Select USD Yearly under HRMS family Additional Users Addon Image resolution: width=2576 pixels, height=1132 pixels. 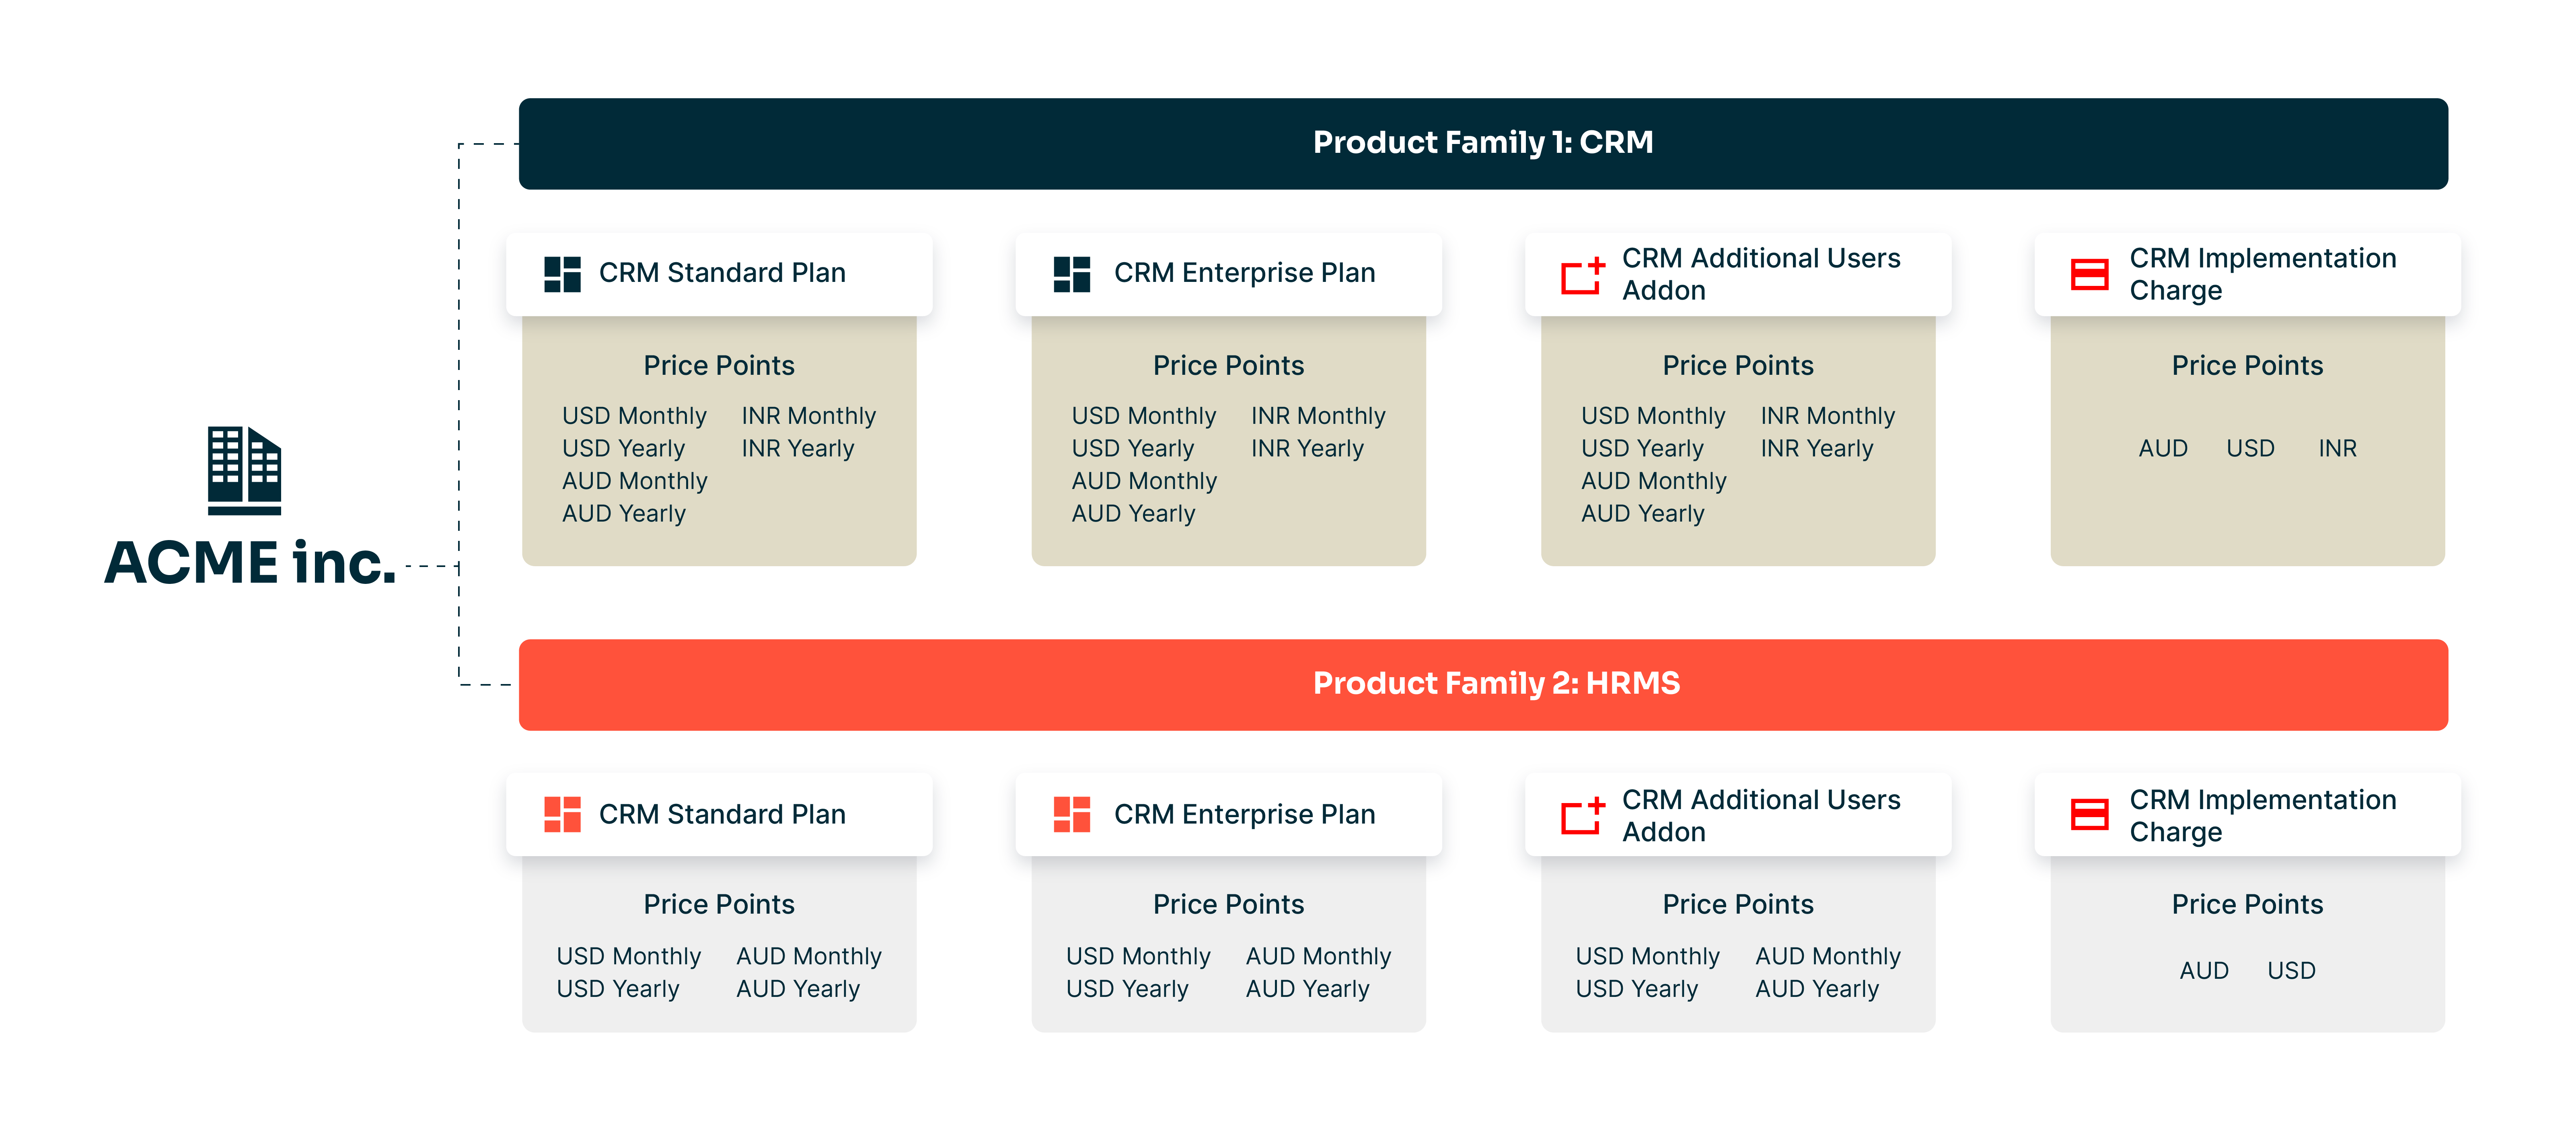(x=1636, y=989)
